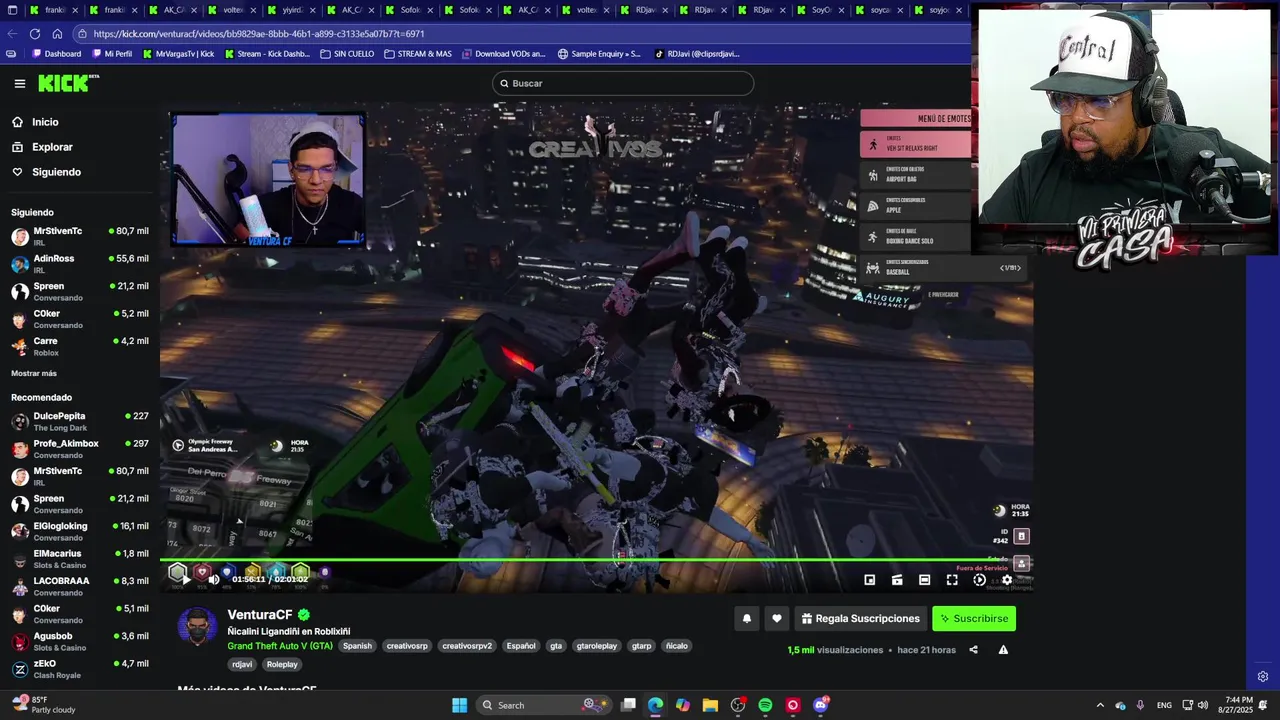Open the SIN CUELLO bookmarks folder
The width and height of the screenshot is (1280, 720).
pyautogui.click(x=347, y=54)
